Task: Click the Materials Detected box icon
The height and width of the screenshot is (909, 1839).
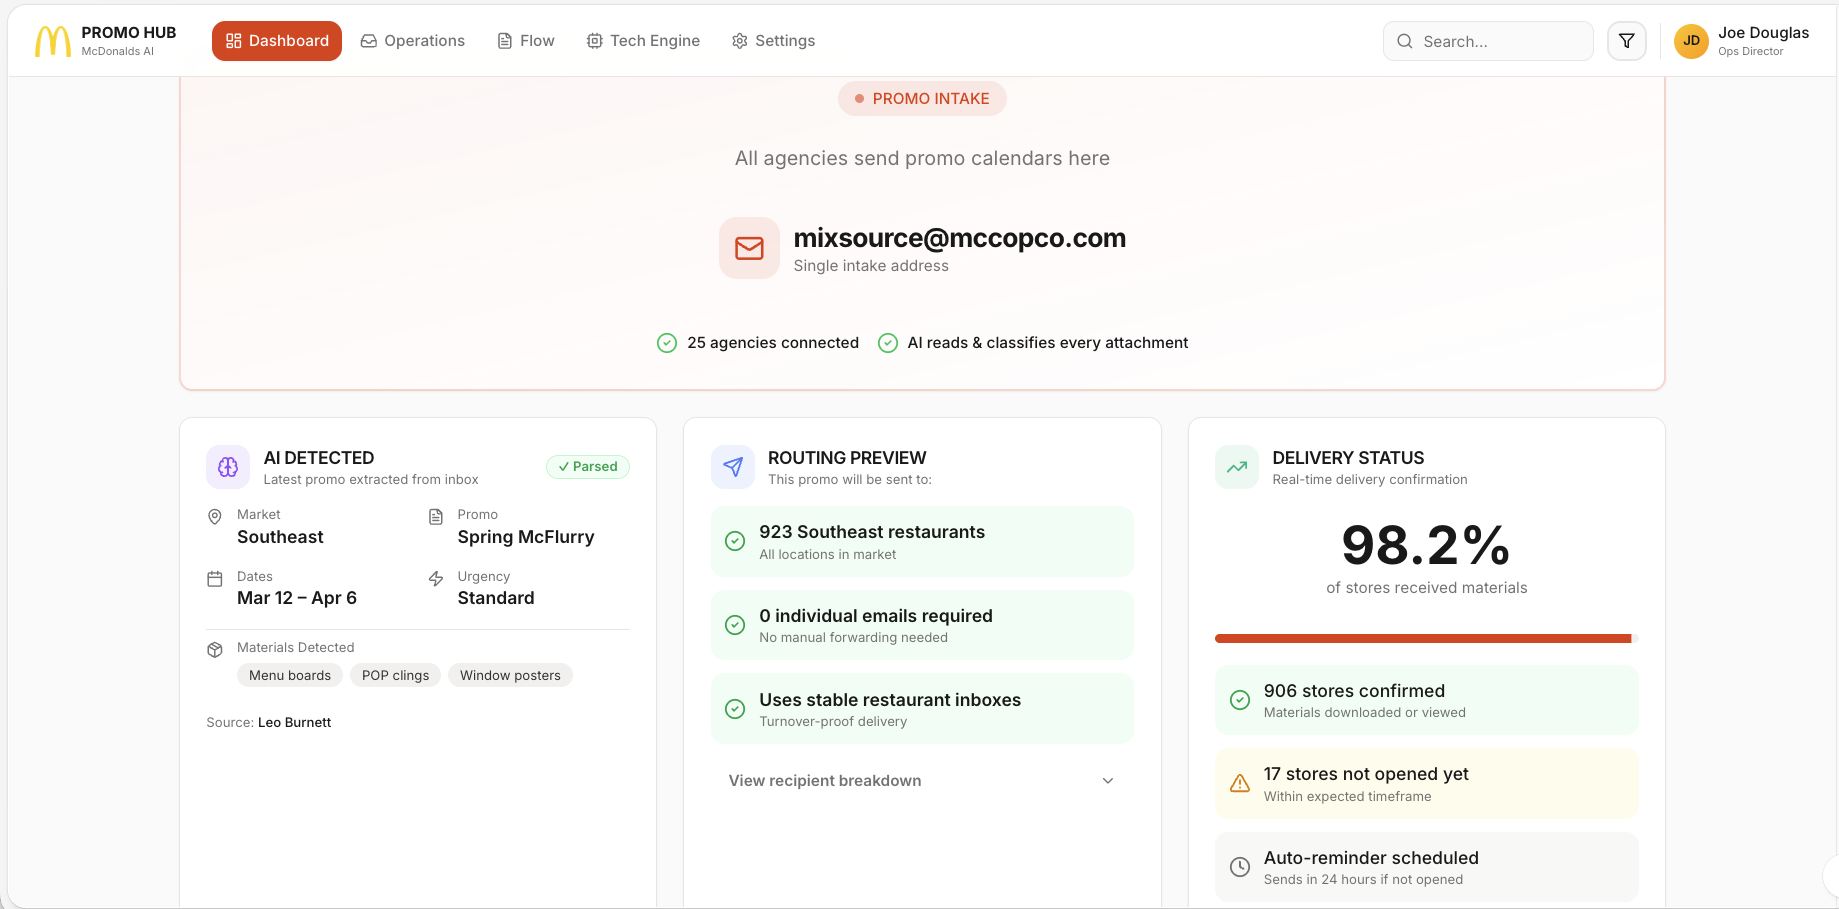Action: pyautogui.click(x=215, y=650)
